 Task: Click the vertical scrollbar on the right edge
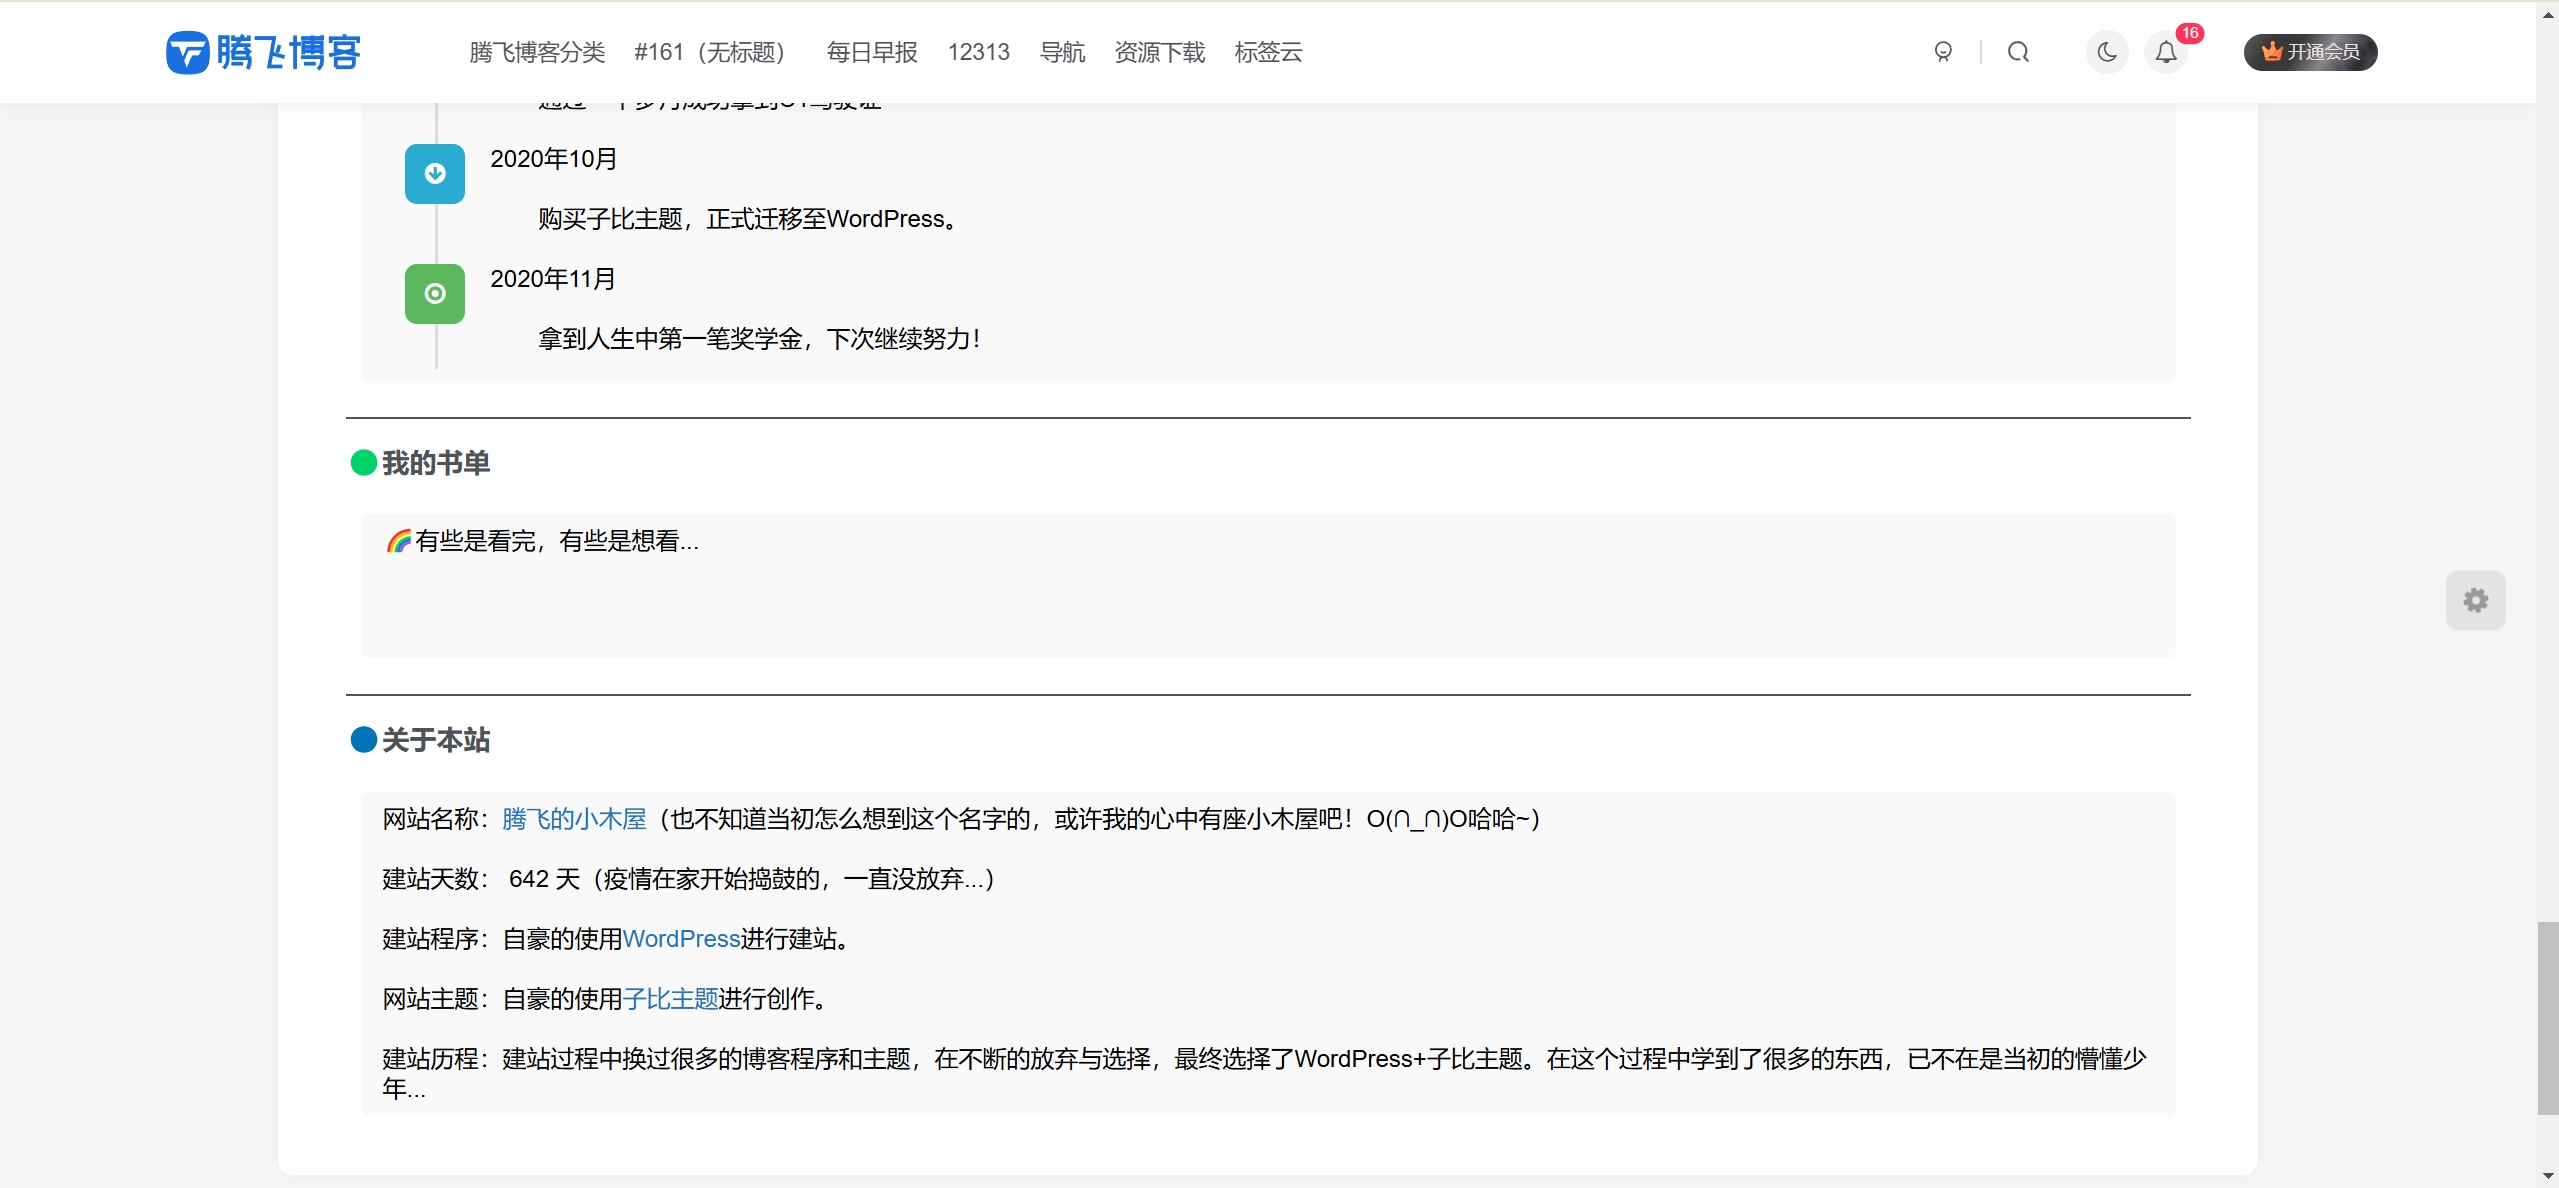(x=2547, y=1020)
